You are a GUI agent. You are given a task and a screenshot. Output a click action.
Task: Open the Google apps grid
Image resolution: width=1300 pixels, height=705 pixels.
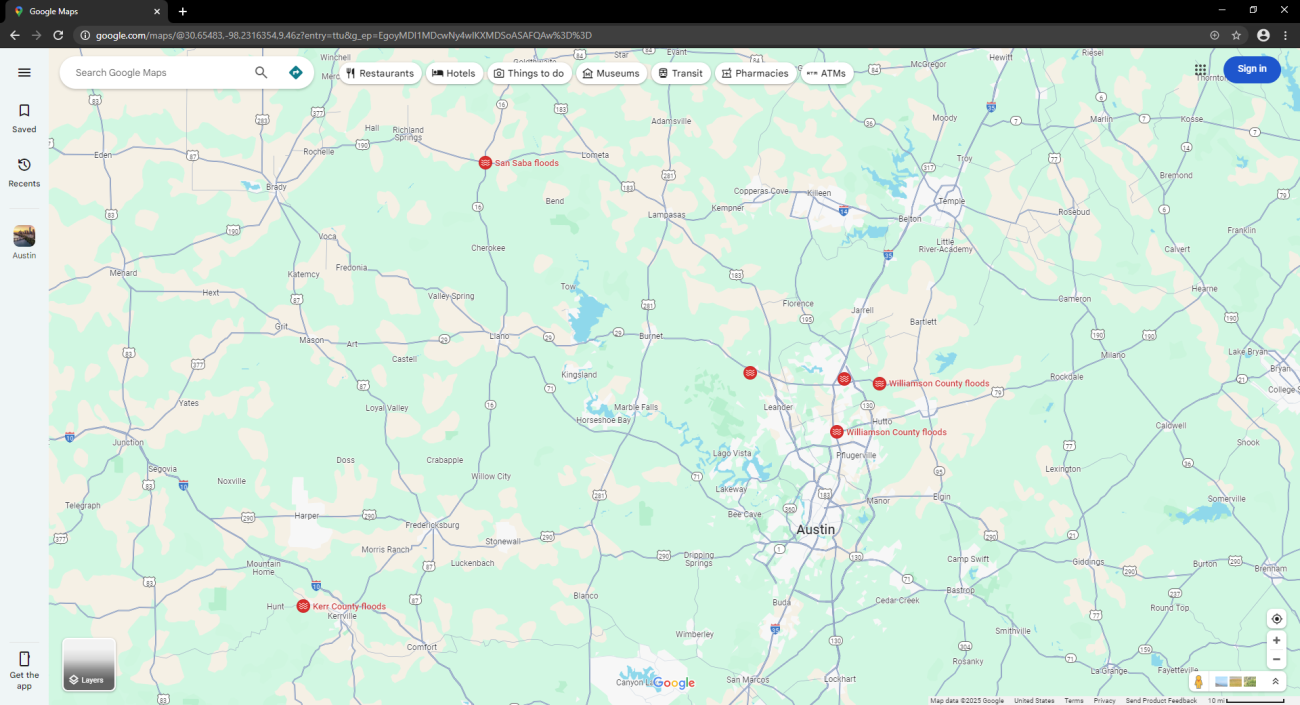[1200, 69]
